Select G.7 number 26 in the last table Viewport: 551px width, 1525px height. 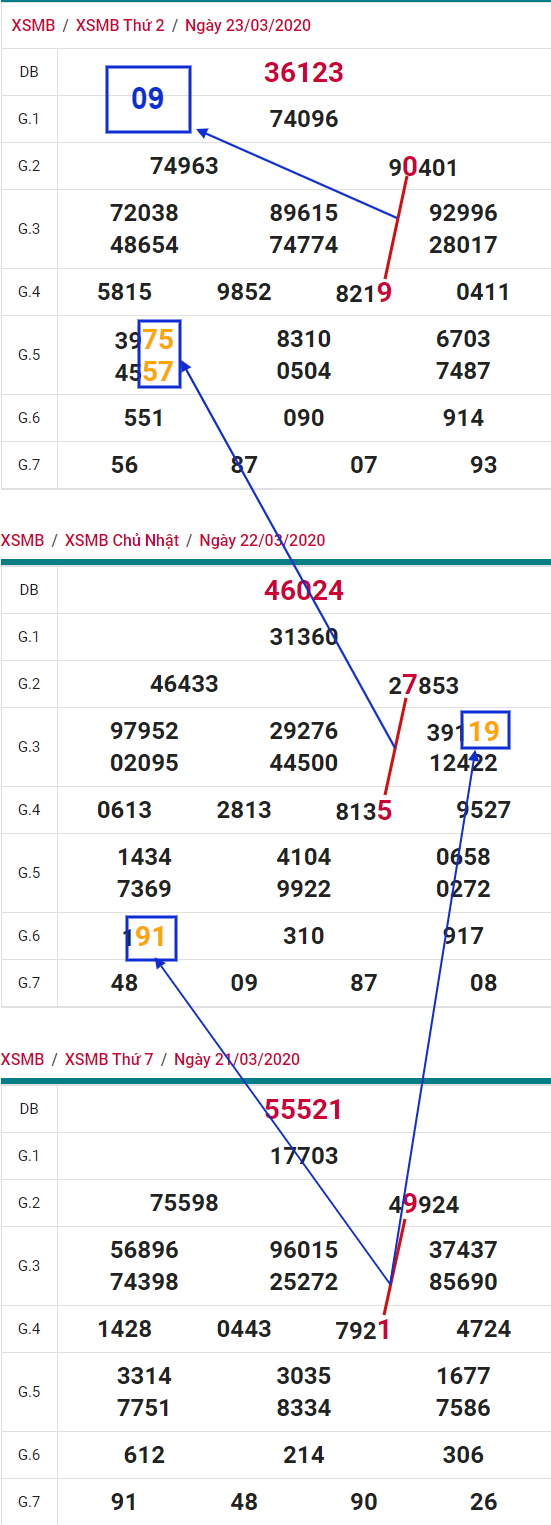click(484, 1502)
